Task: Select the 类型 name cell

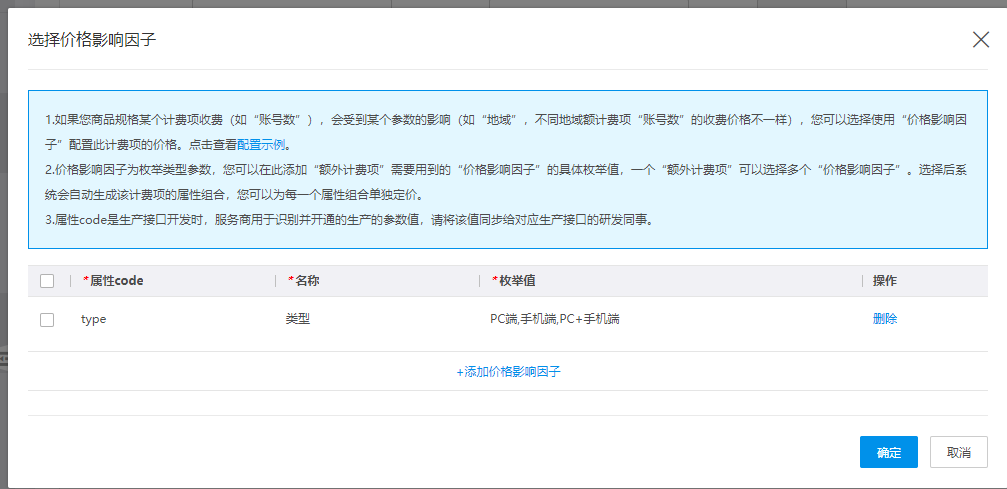Action: 298,319
